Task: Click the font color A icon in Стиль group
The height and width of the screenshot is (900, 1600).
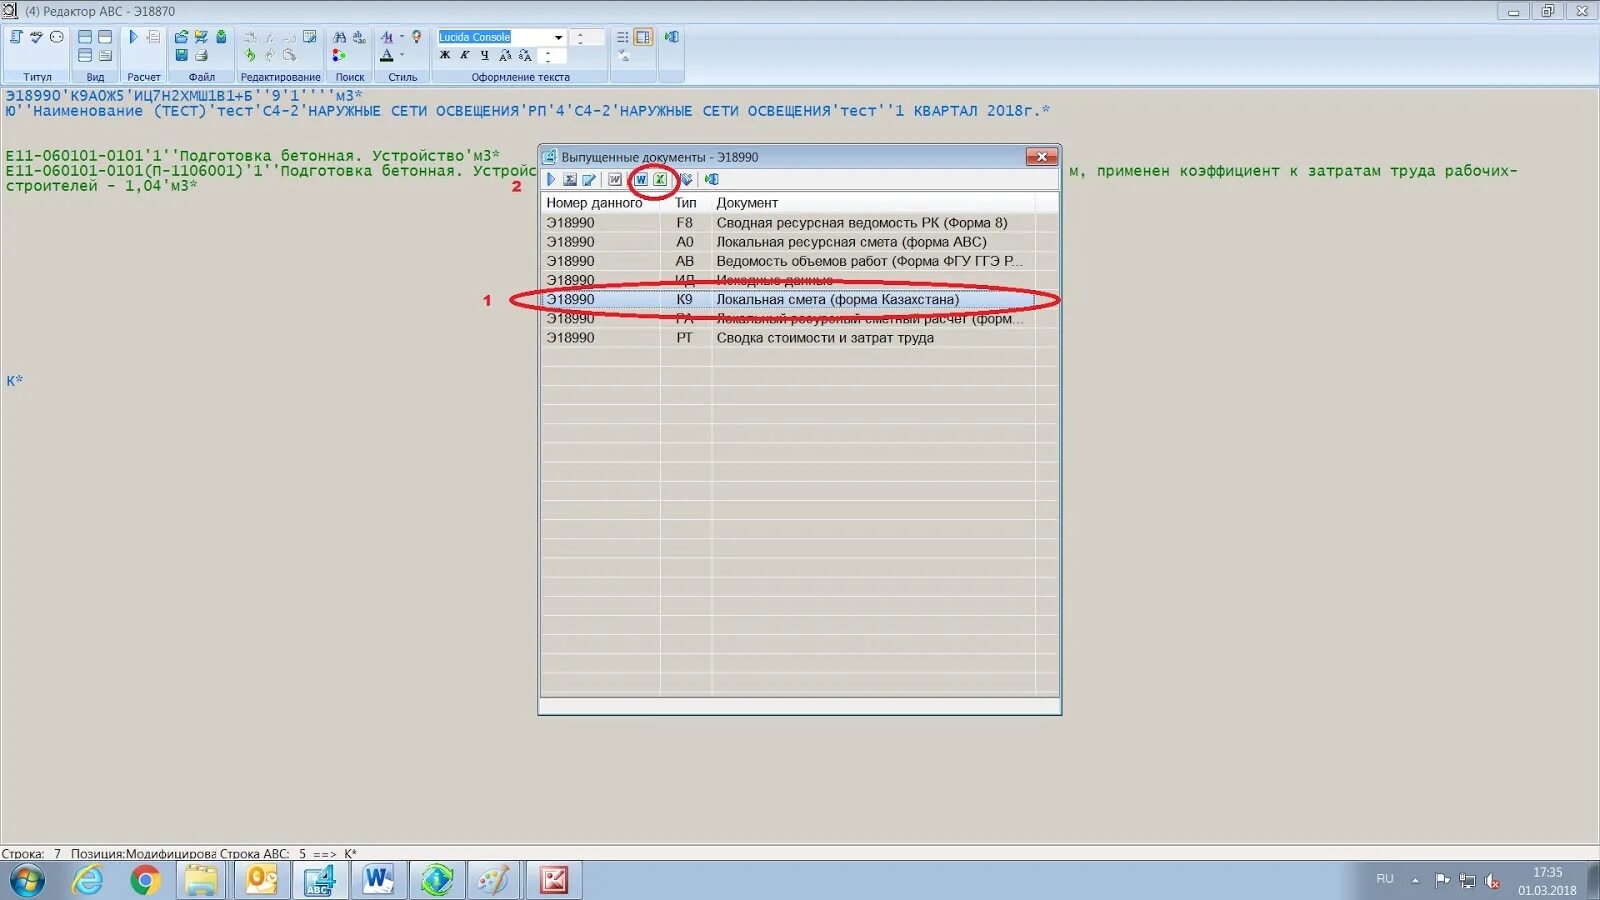Action: click(386, 55)
